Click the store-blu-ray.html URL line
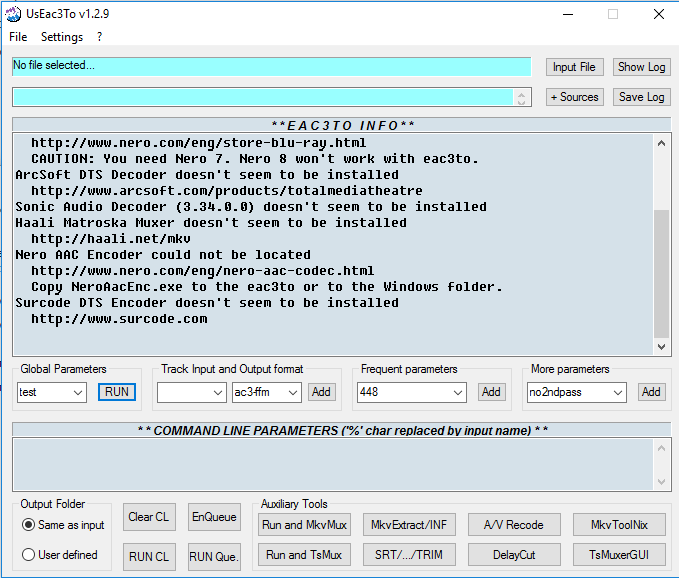The image size is (679, 578). 199,143
